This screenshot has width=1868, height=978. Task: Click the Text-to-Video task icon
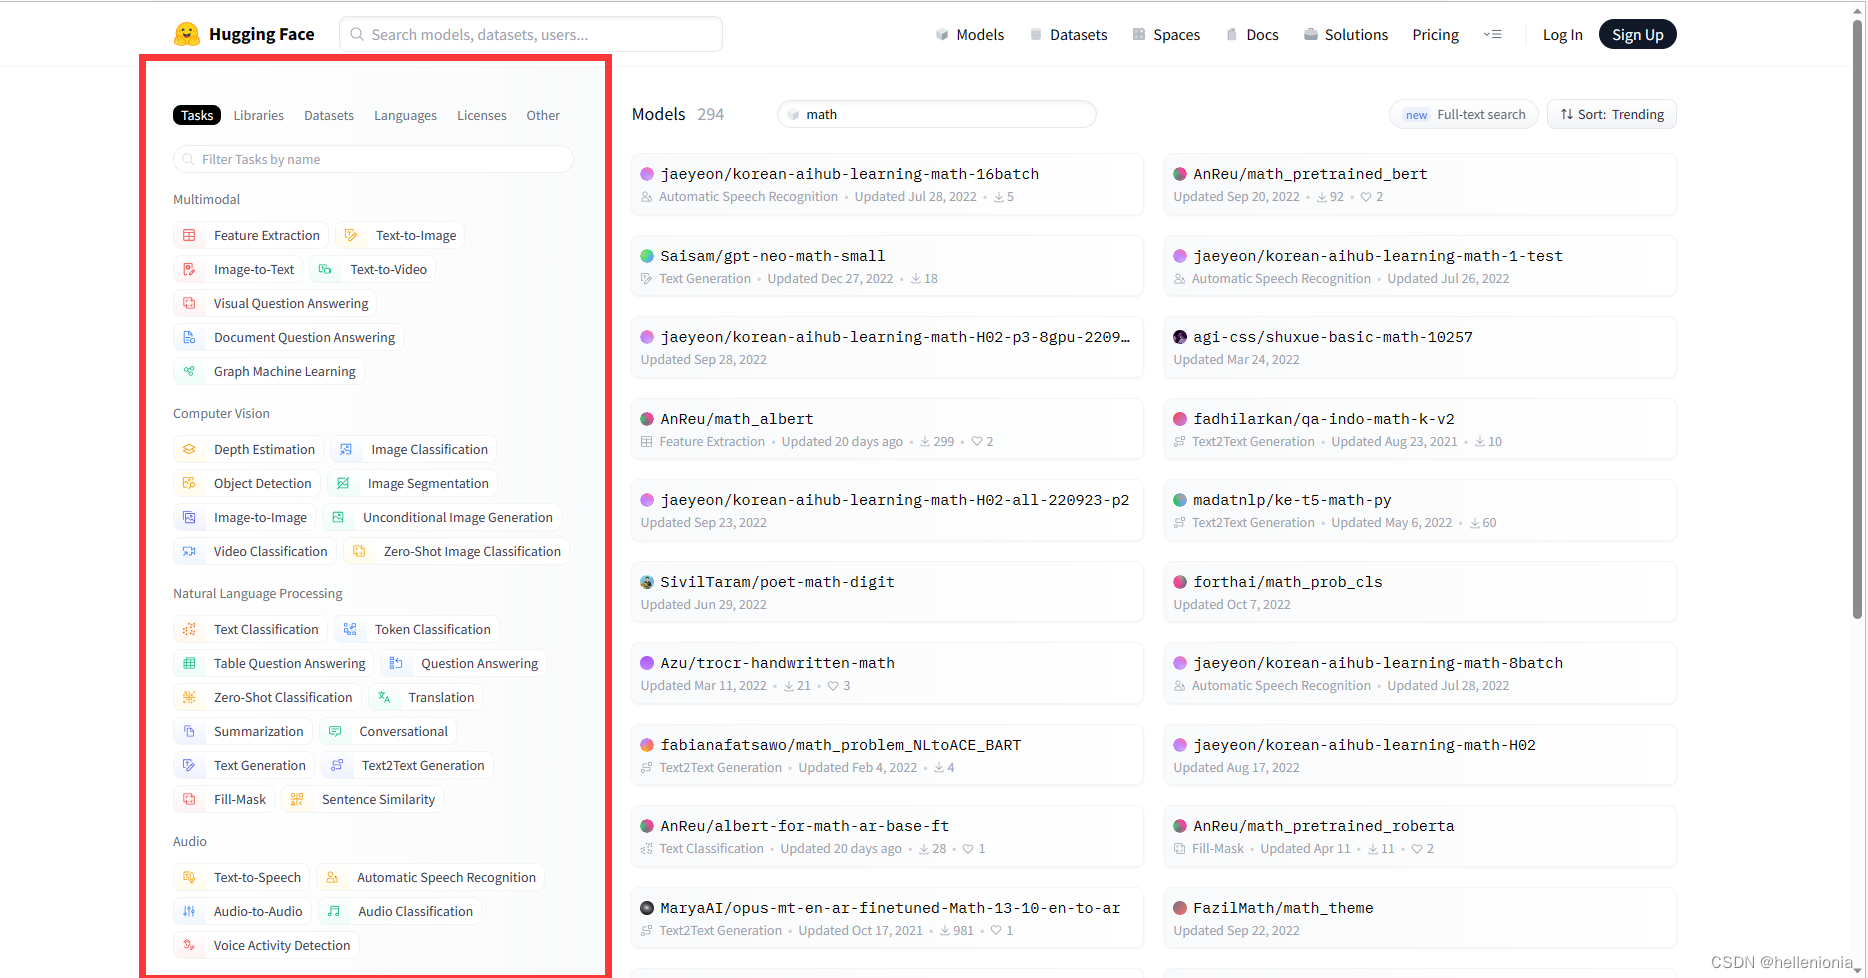[x=325, y=270]
